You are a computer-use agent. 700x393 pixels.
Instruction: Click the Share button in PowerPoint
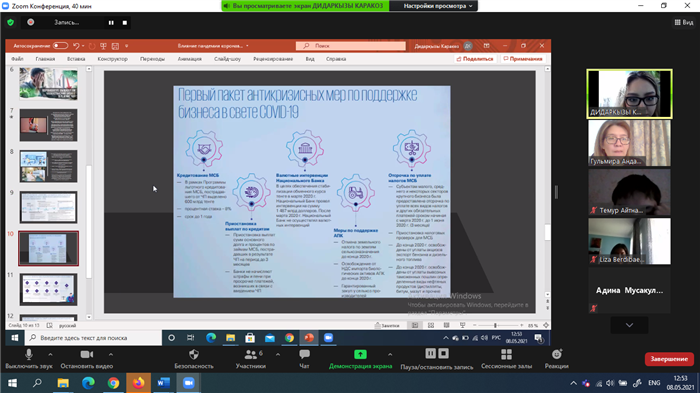[x=475, y=59]
